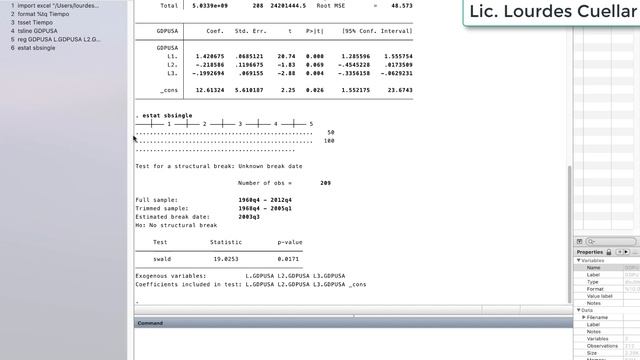The width and height of the screenshot is (640, 360).
Task: Click the Number of obs value 209
Action: (325, 183)
